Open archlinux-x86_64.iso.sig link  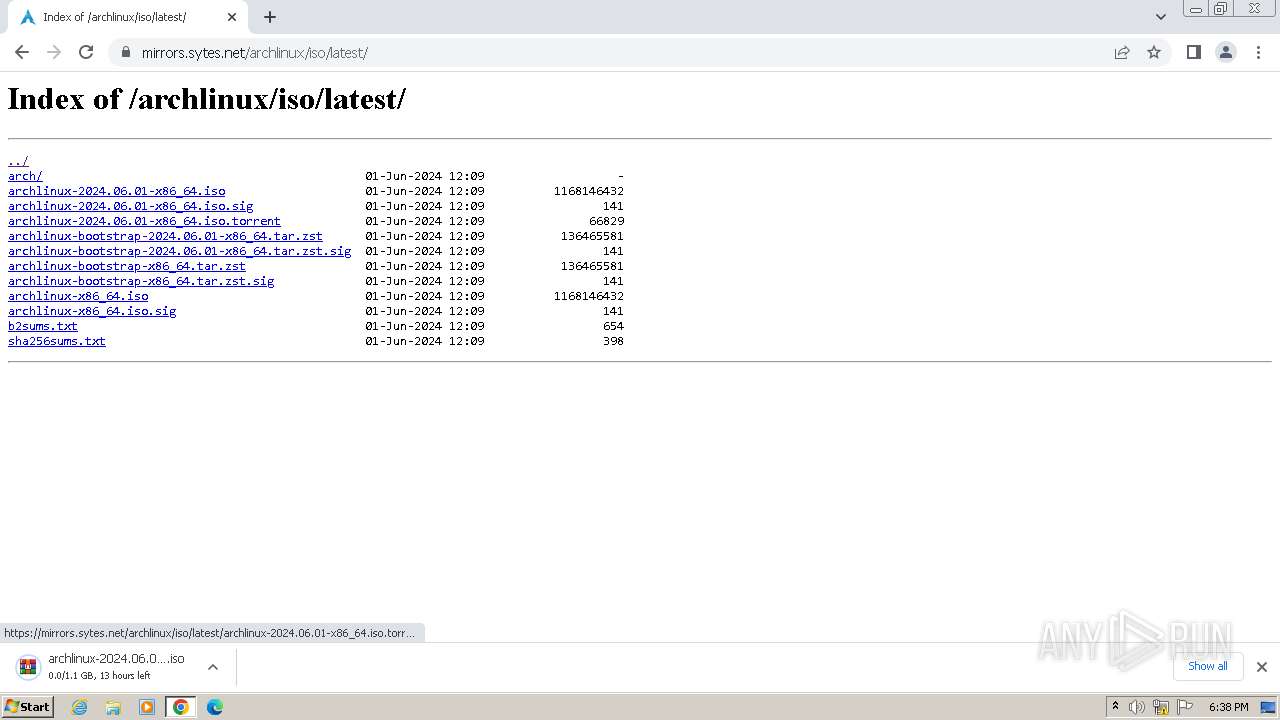click(x=92, y=311)
